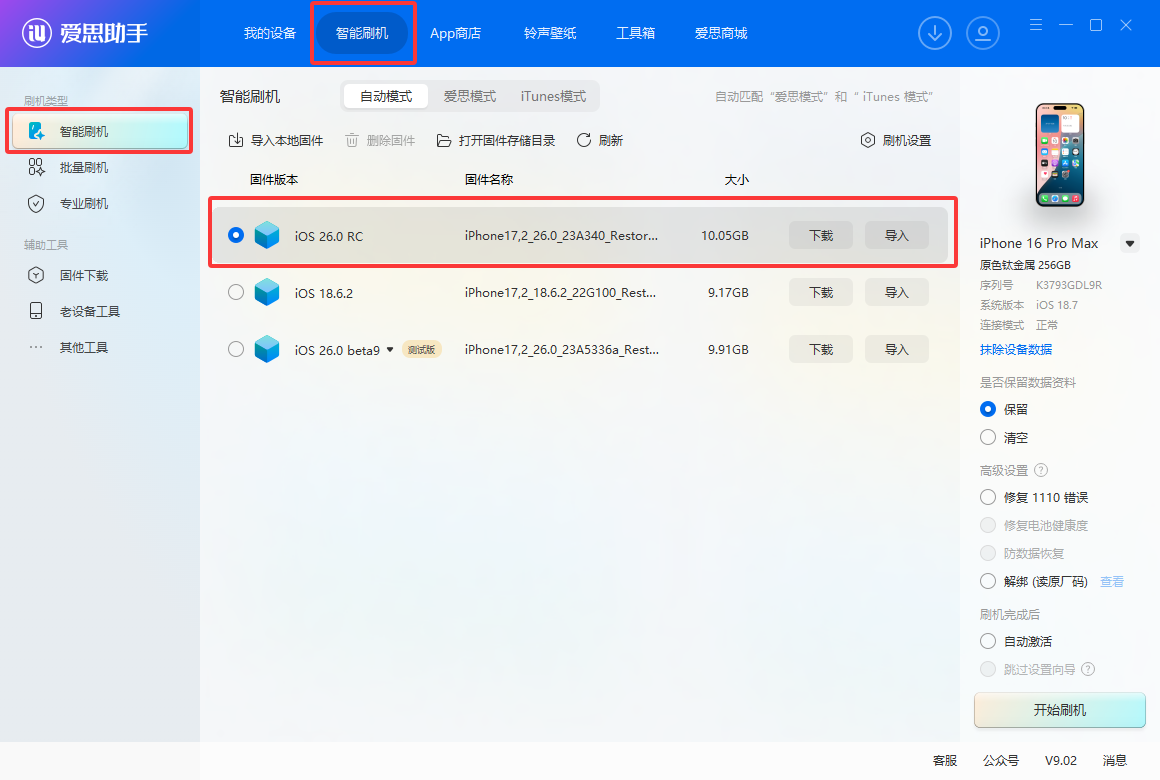The image size is (1160, 780).
Task: Open the hamburger menu near window controls
Action: click(x=1035, y=24)
